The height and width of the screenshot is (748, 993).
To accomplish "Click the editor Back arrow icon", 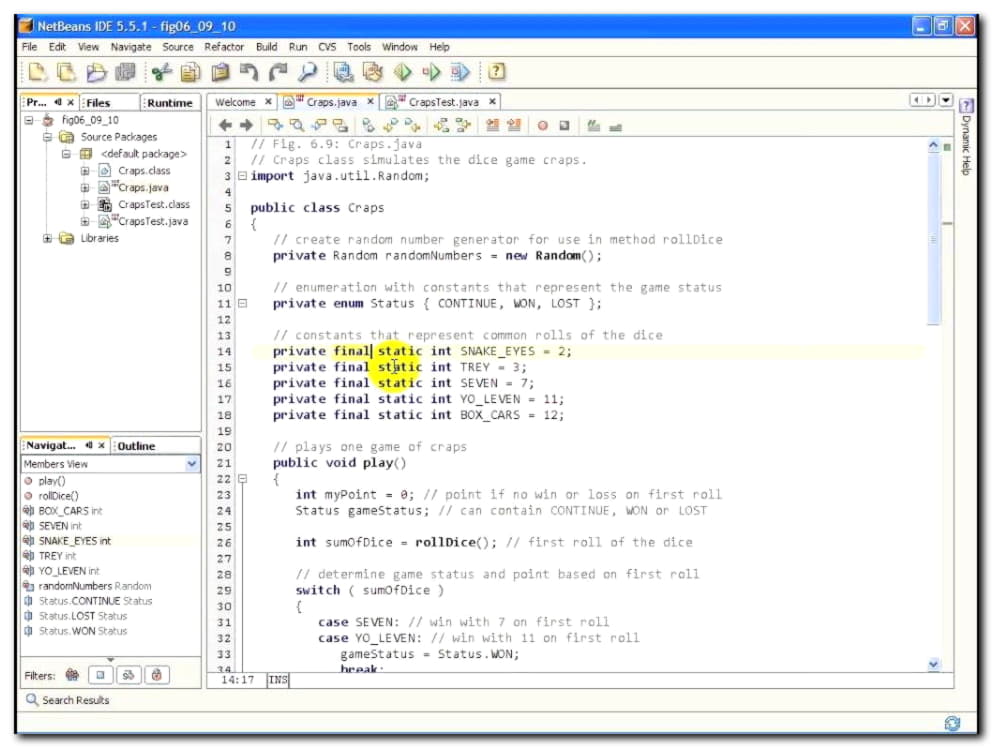I will tap(225, 125).
